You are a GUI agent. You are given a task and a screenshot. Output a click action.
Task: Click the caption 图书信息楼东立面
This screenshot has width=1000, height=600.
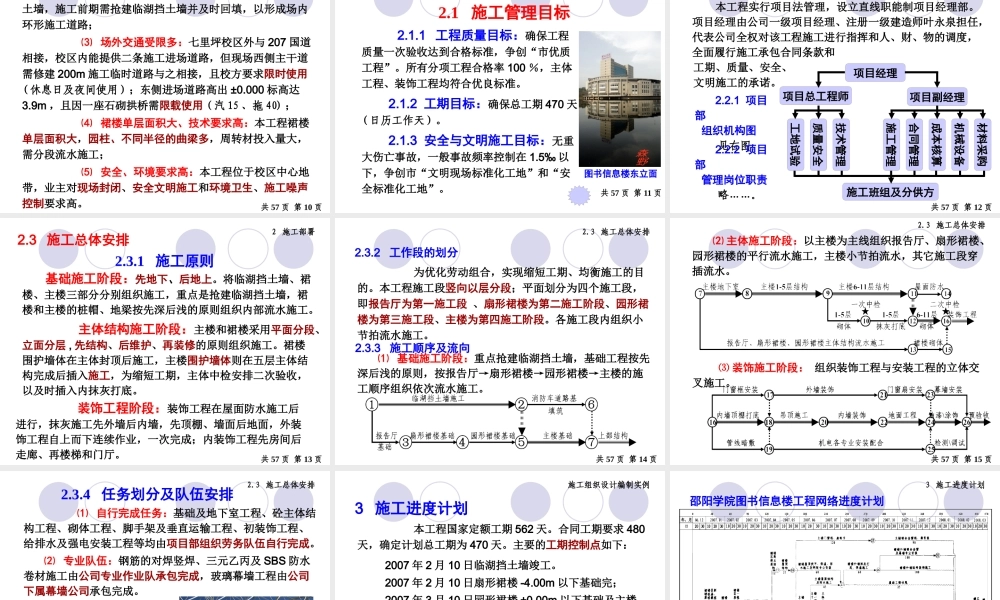coord(620,173)
